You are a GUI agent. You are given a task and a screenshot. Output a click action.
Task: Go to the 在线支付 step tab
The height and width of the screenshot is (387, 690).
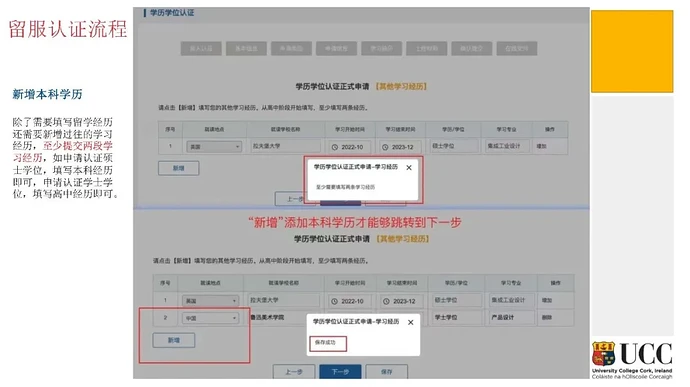(517, 48)
